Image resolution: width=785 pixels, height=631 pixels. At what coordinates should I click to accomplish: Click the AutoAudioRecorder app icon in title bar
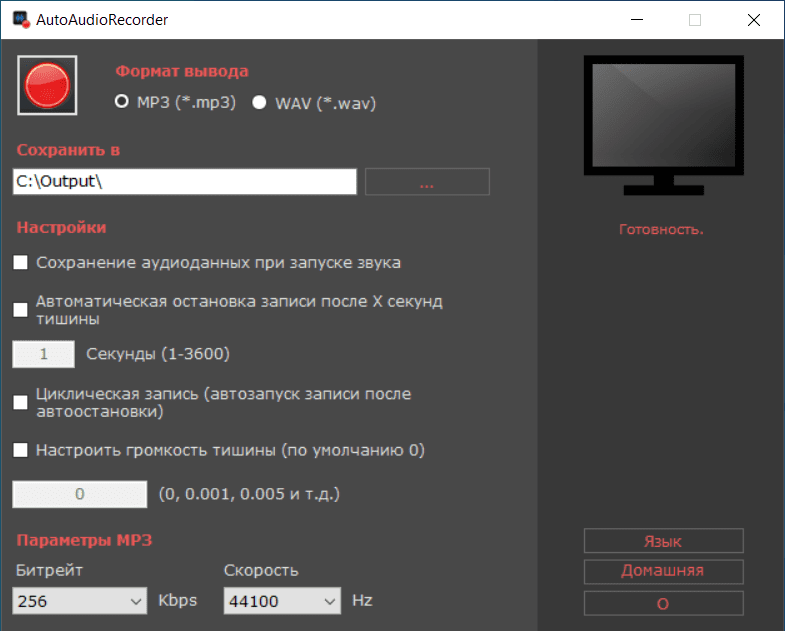click(21, 20)
